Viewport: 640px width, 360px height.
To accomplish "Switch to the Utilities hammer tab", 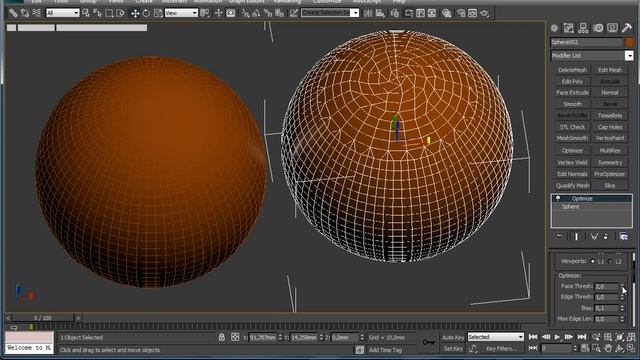I will tap(627, 28).
